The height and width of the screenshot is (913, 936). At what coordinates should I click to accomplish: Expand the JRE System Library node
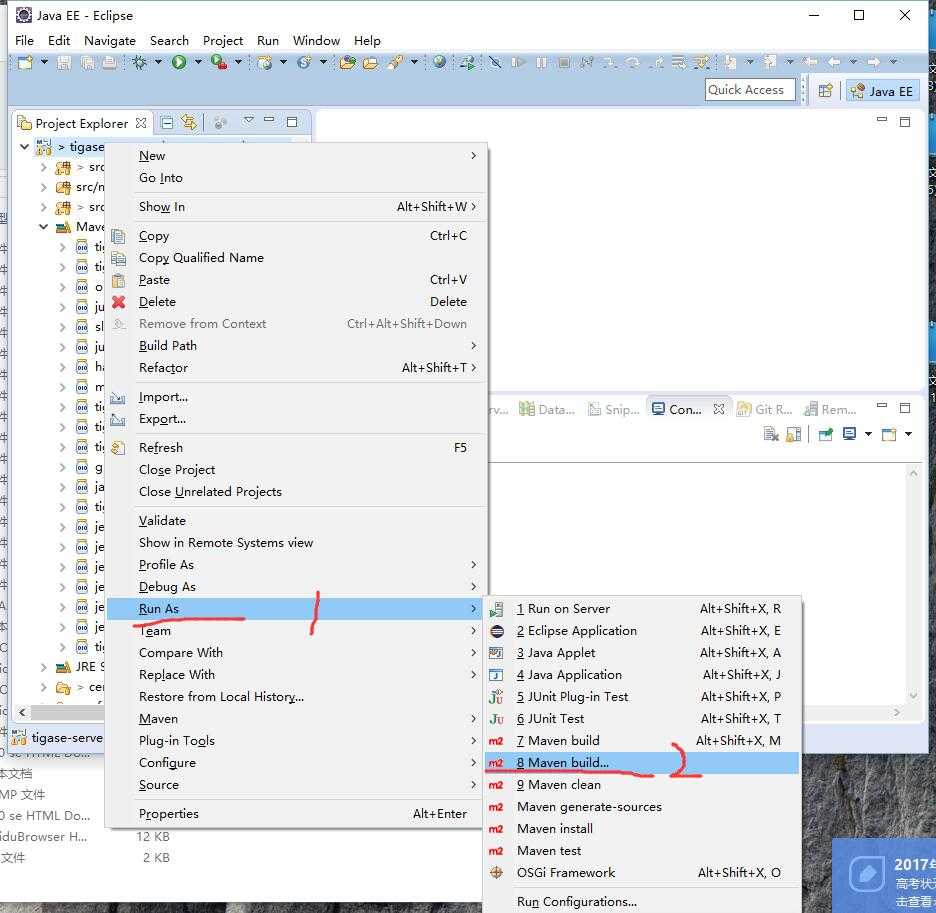[44, 667]
